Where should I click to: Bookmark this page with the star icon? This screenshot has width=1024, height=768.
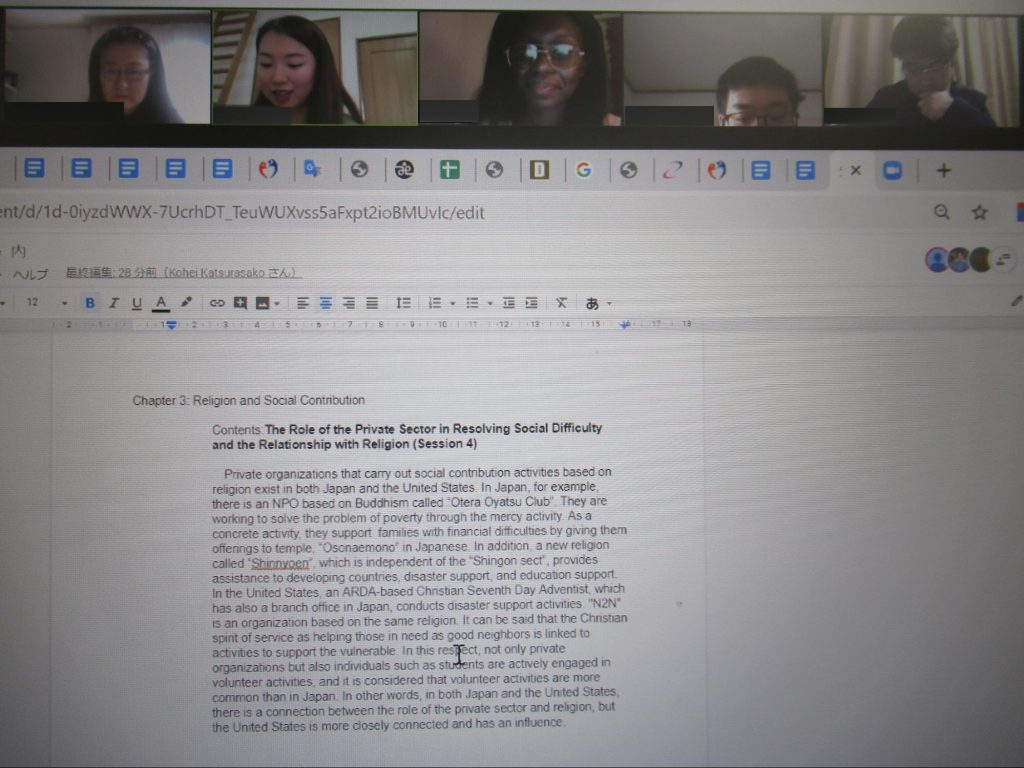point(980,212)
